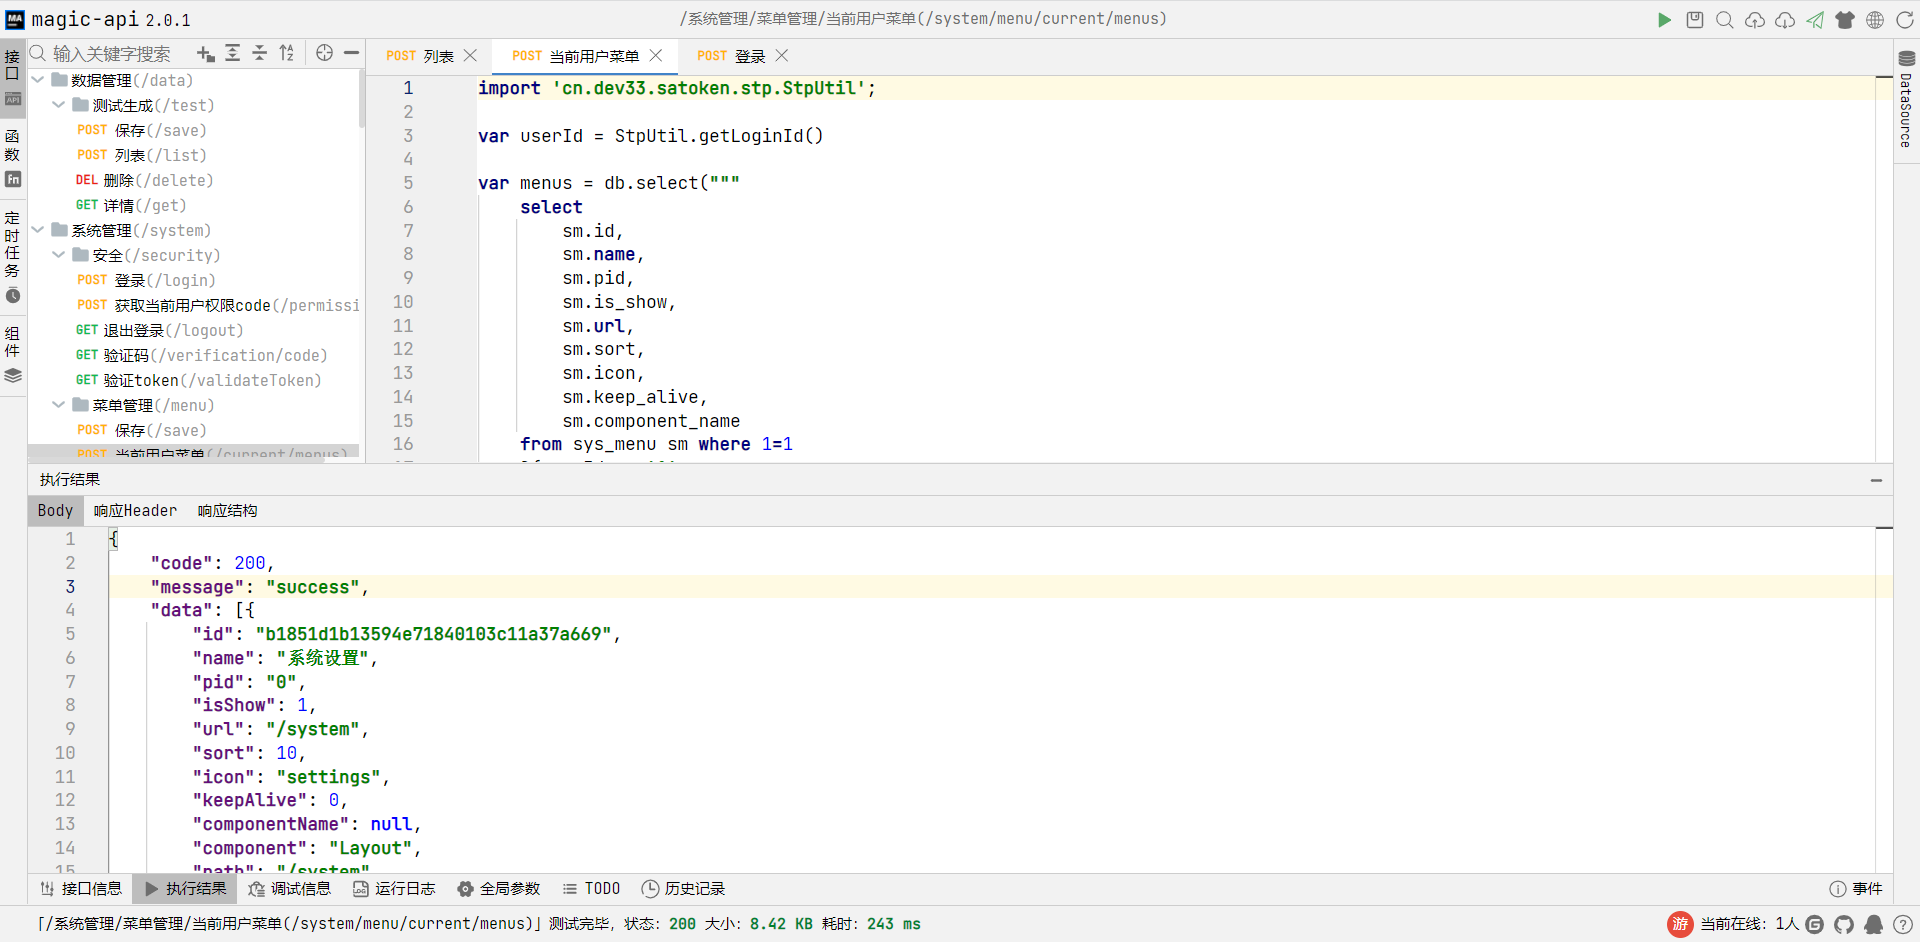
Task: Collapse the 菜单管理(/menu) folder
Action: click(59, 405)
